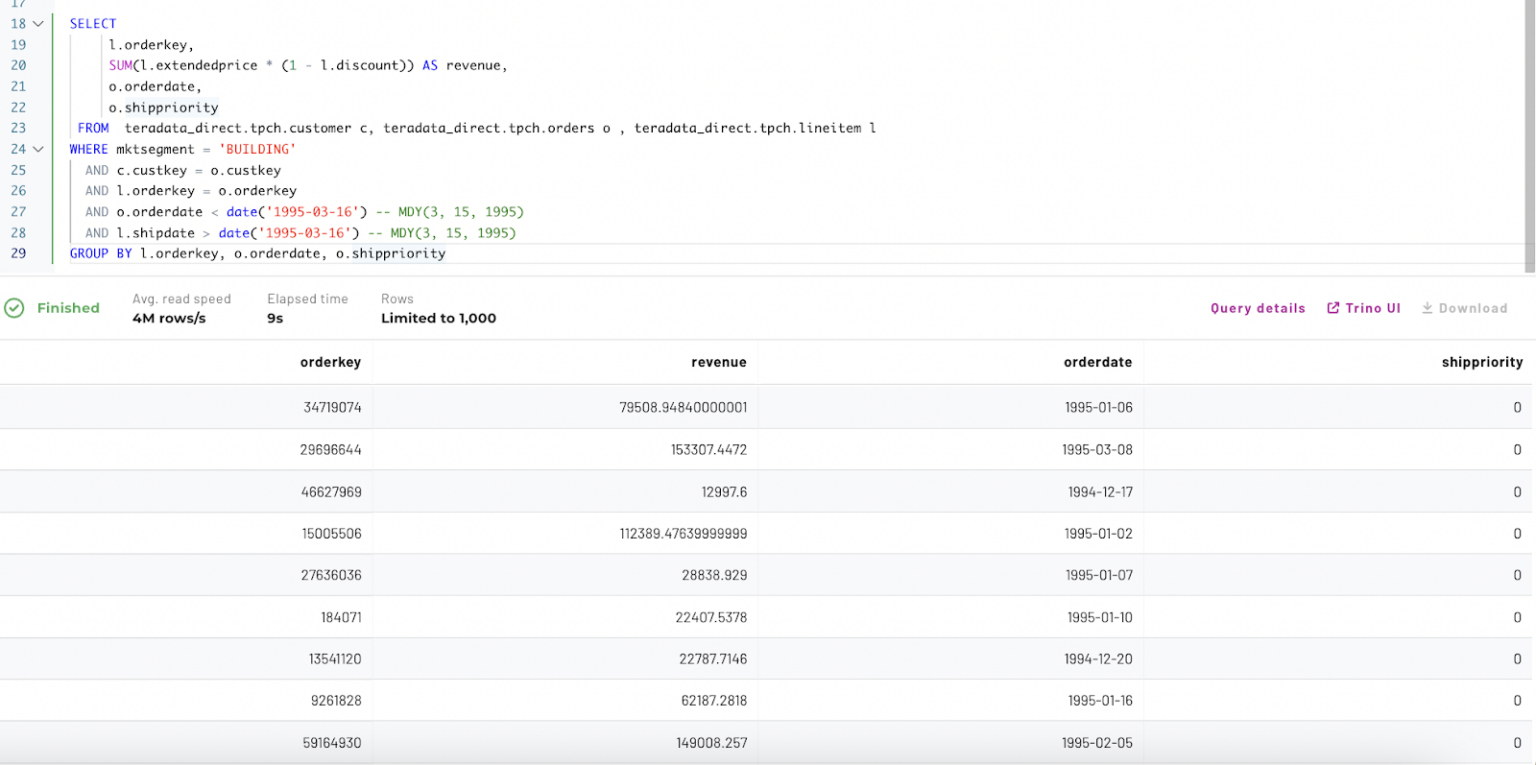1536x765 pixels.
Task: Collapse the SELECT block at line 18
Action: pyautogui.click(x=37, y=23)
